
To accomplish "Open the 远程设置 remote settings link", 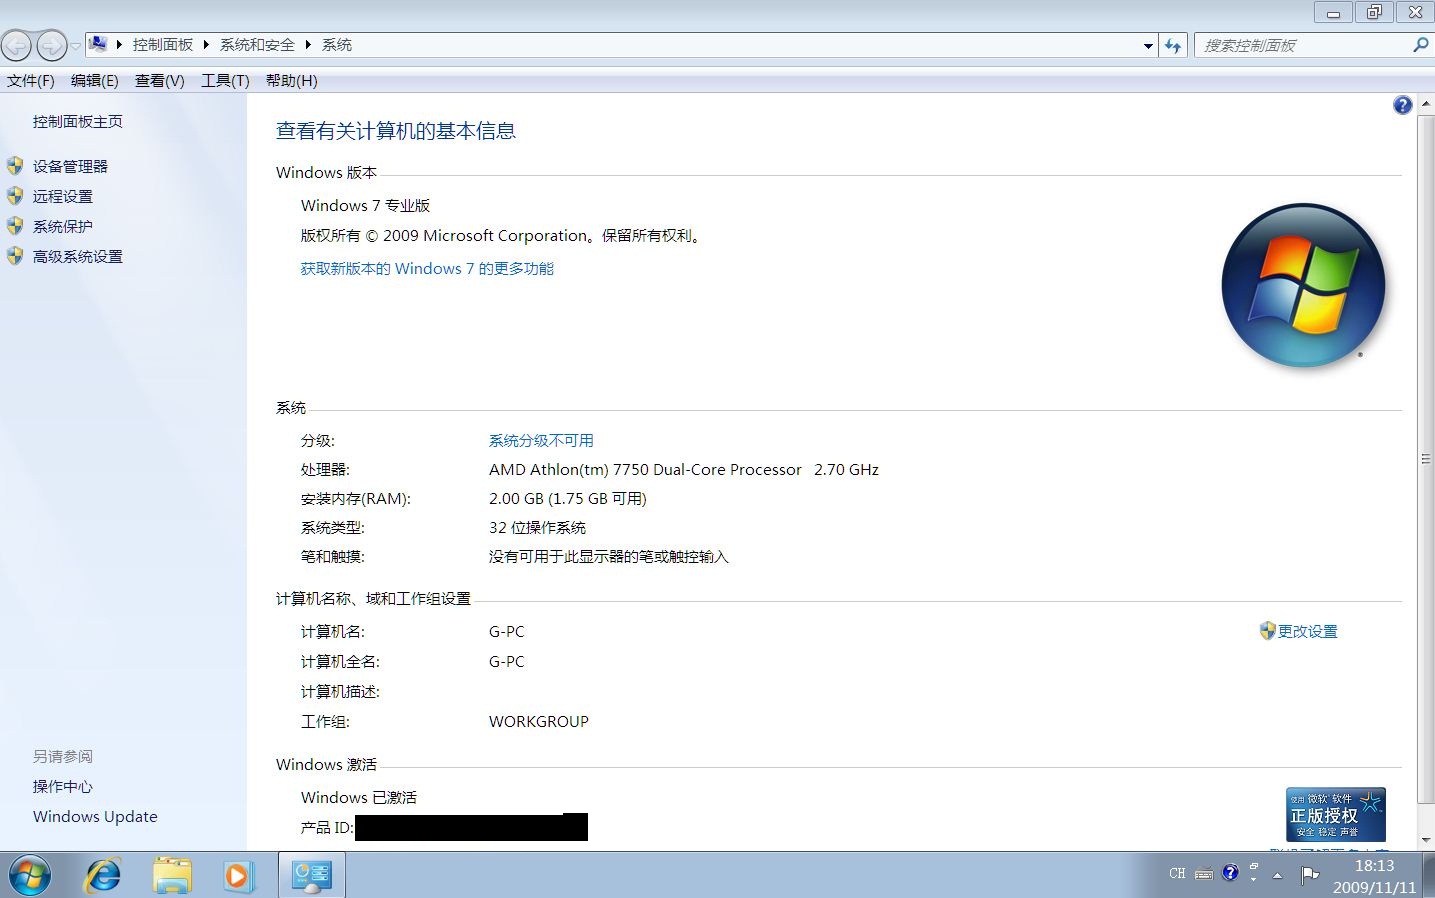I will pyautogui.click(x=62, y=197).
